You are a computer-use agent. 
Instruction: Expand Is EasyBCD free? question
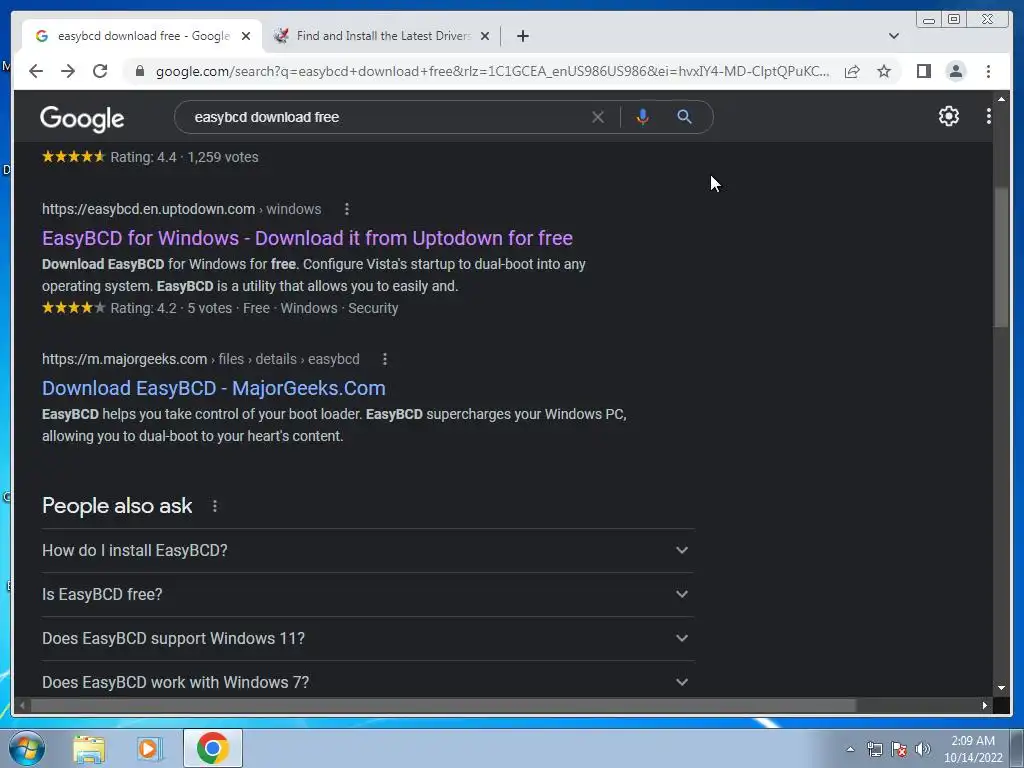368,594
